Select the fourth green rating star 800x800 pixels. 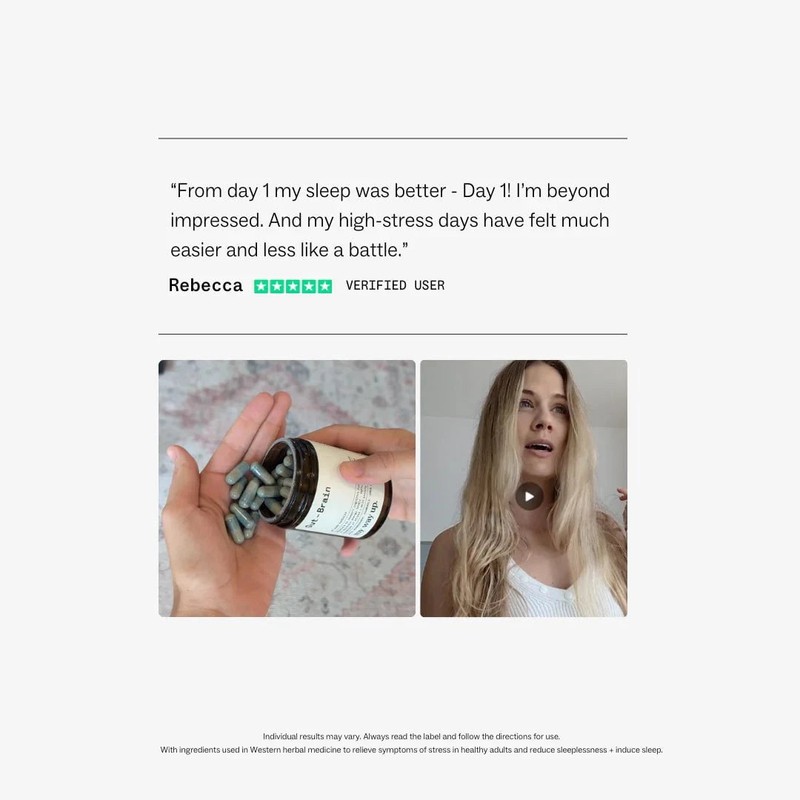(309, 286)
